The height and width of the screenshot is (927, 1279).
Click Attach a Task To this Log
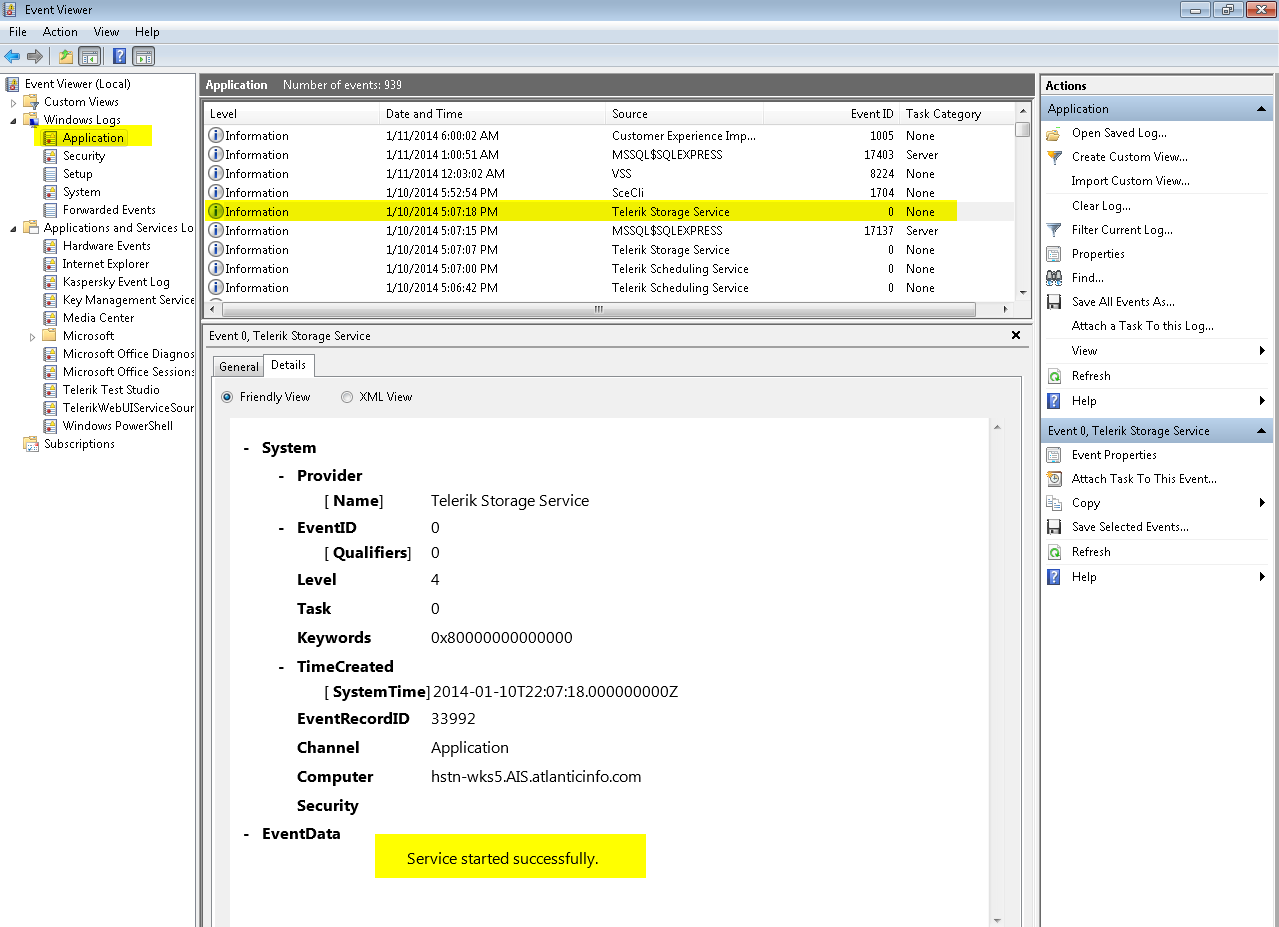point(1142,326)
